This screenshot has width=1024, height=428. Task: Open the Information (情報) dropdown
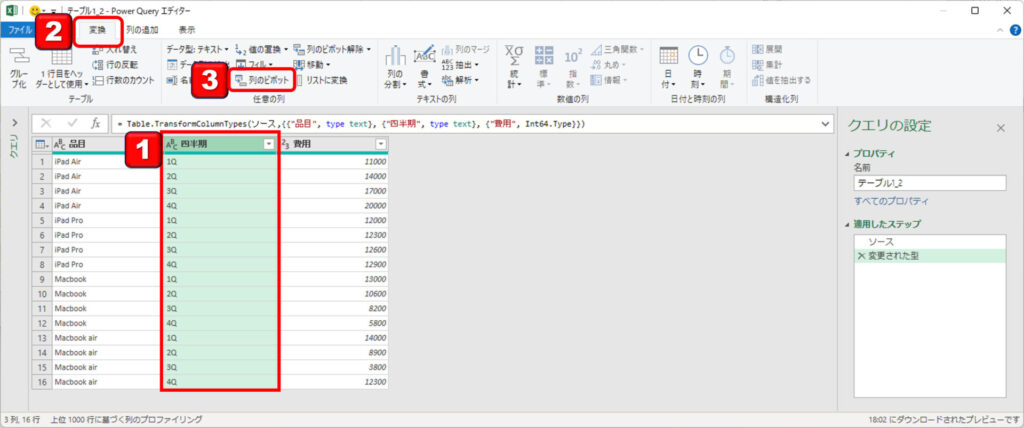click(608, 80)
